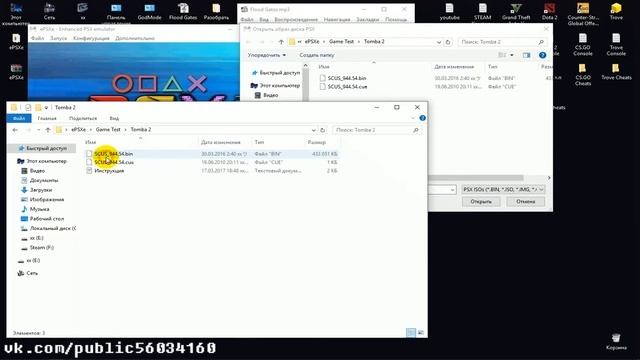Launch Grand Theft Auto desktop shortcut

516,11
